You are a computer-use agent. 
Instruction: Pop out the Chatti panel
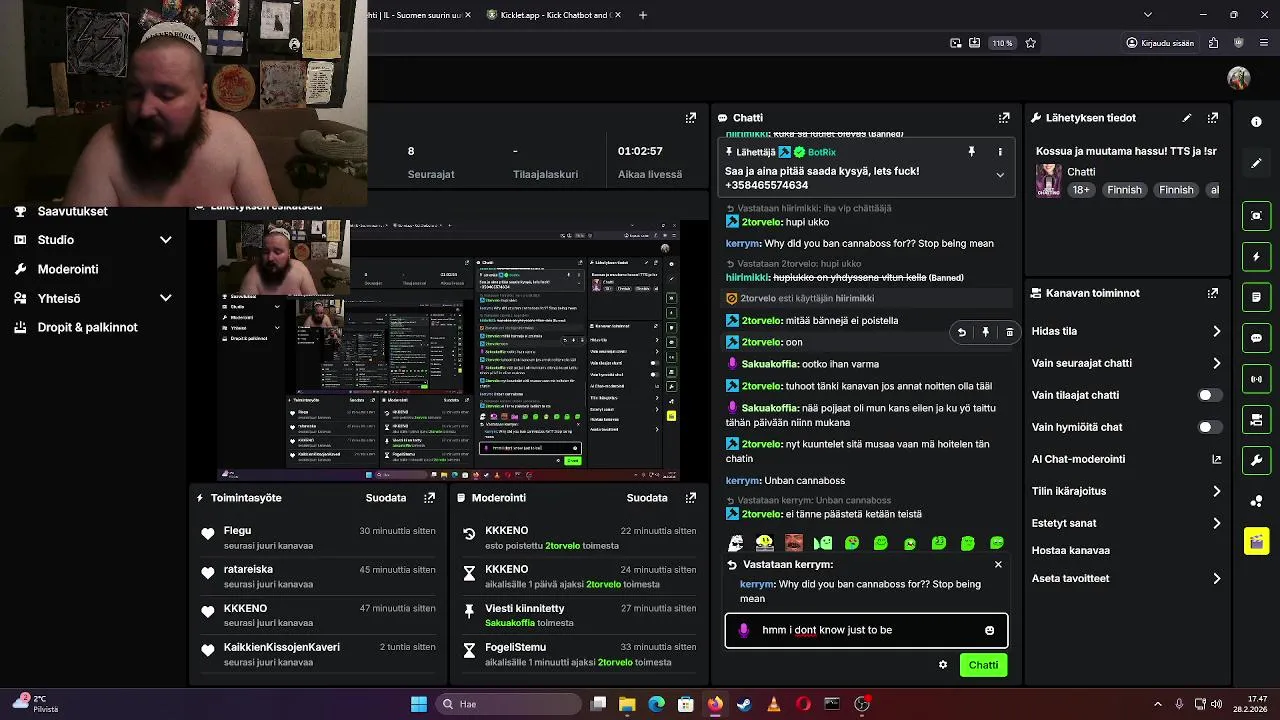pos(1004,118)
